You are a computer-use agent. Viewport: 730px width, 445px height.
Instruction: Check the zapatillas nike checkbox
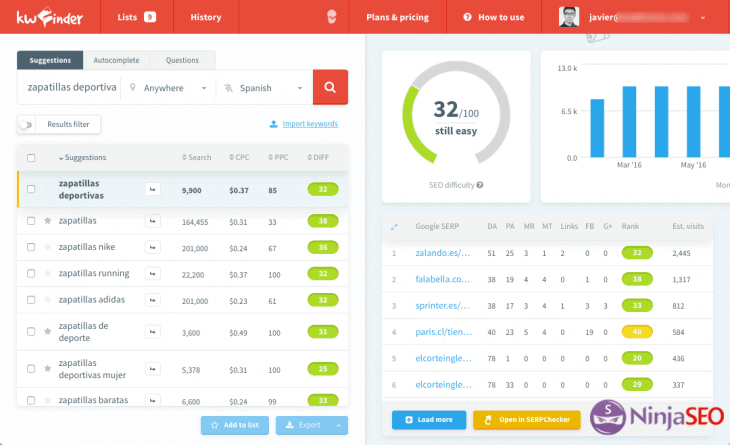tap(31, 247)
